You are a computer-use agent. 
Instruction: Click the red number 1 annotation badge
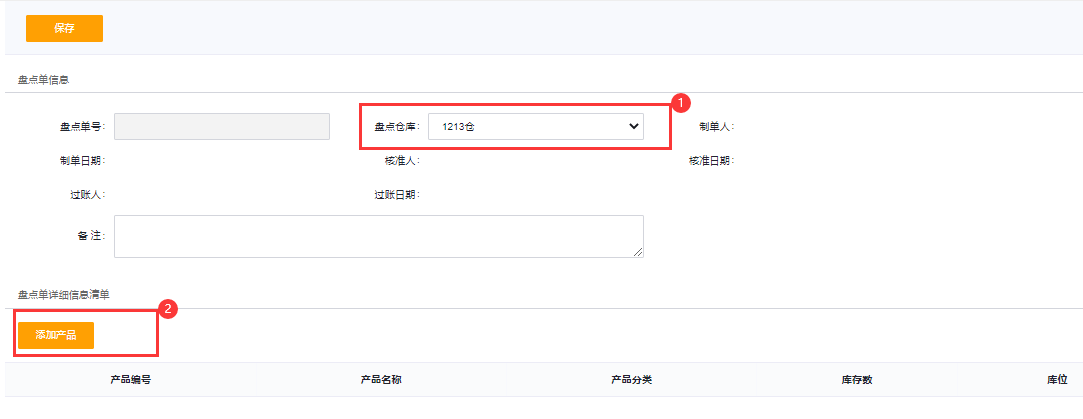point(681,104)
